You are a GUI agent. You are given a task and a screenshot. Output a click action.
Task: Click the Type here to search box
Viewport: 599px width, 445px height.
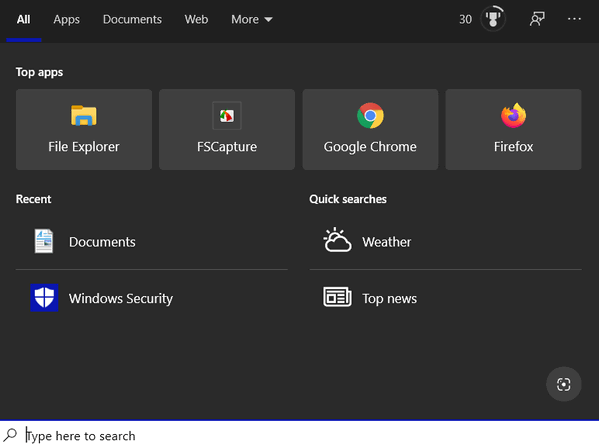pos(300,435)
